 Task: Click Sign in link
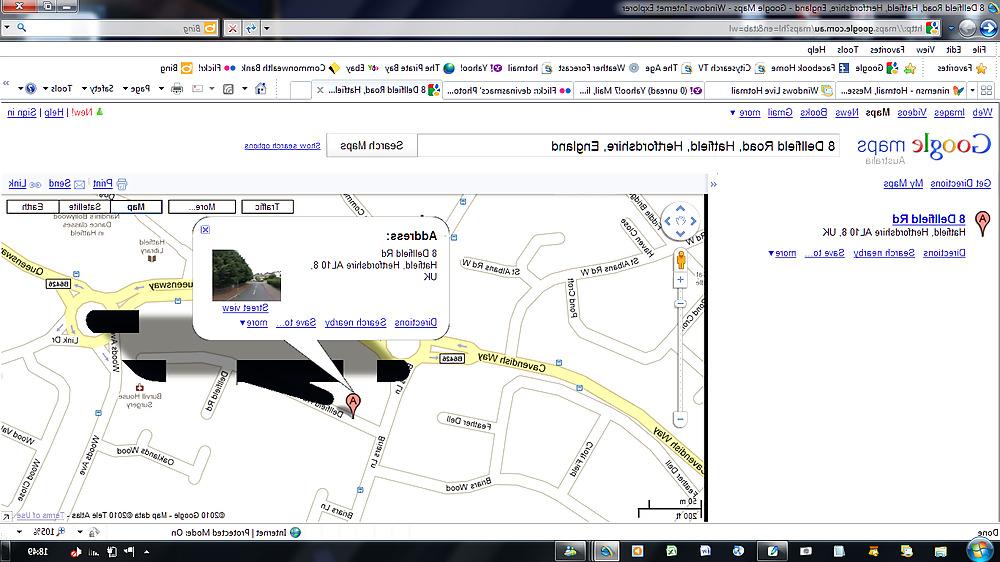pyautogui.click(x=22, y=113)
